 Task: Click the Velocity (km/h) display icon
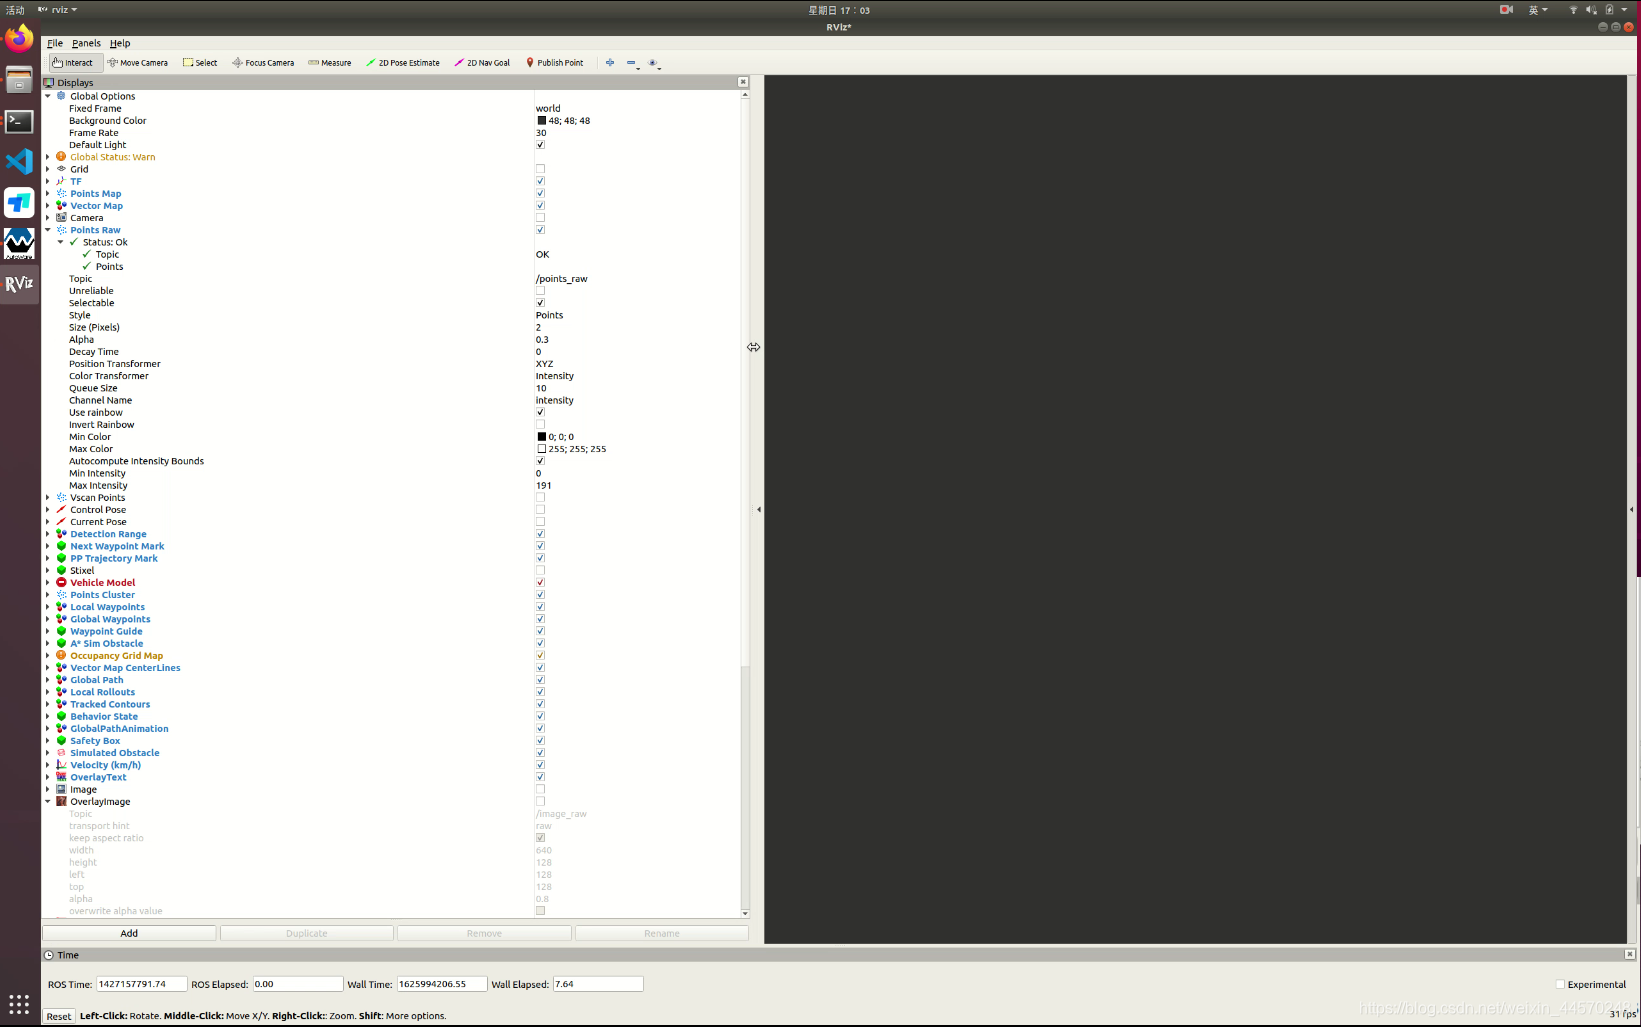click(61, 764)
